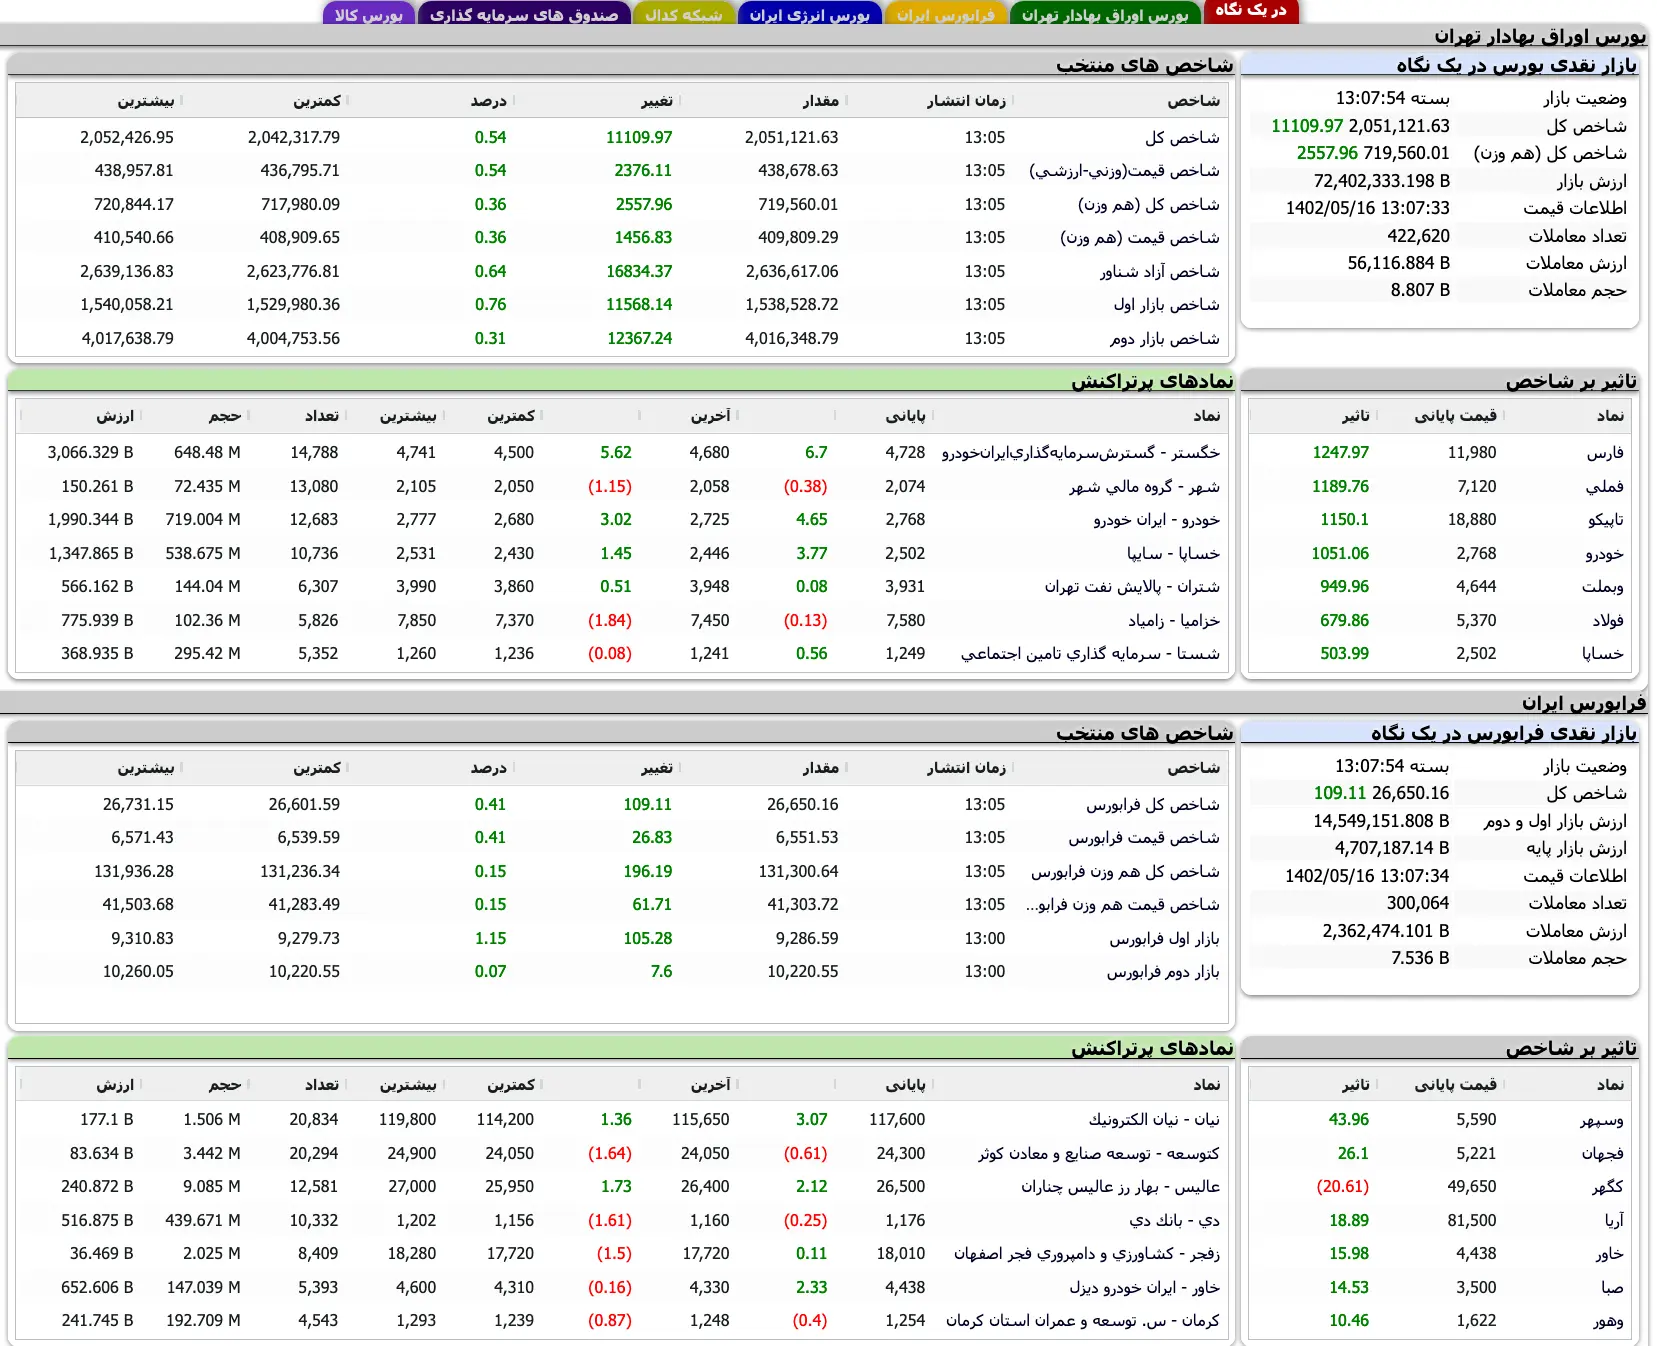This screenshot has height=1346, width=1657.
Task: Open 'صندوق های سرمایه گذاری' tab
Action: coord(524,15)
